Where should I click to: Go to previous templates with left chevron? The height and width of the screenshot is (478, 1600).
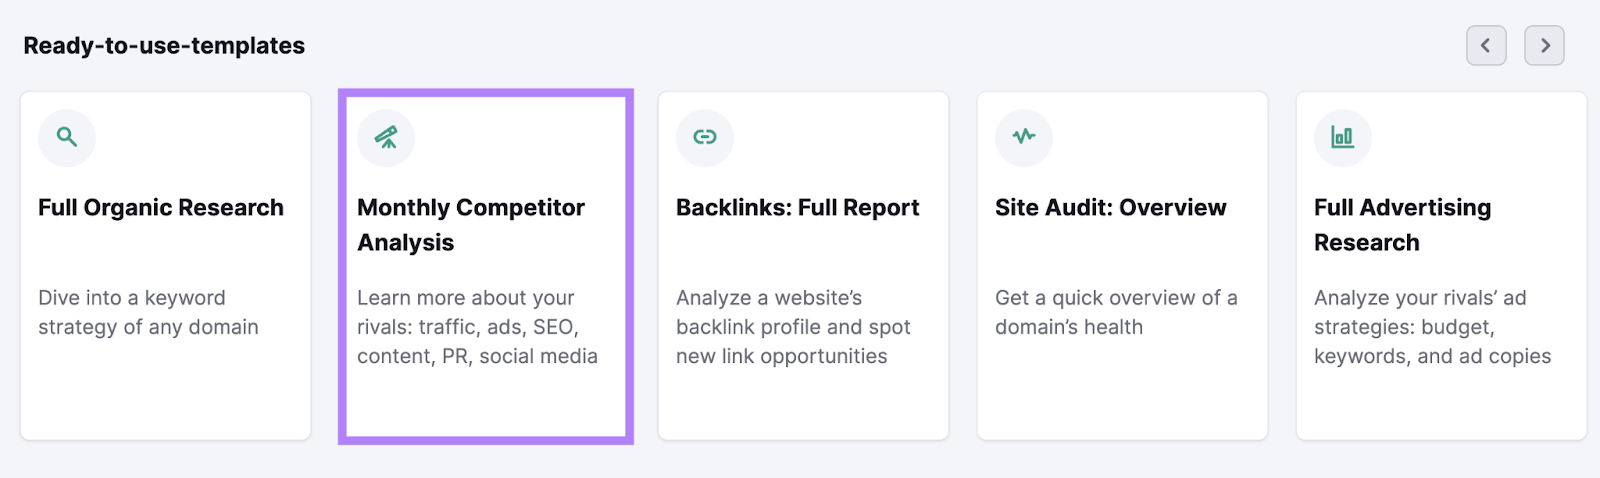point(1486,45)
